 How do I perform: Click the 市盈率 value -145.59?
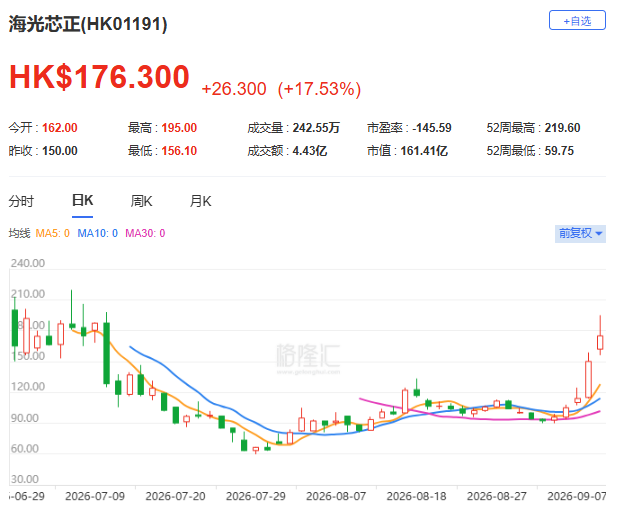click(432, 128)
